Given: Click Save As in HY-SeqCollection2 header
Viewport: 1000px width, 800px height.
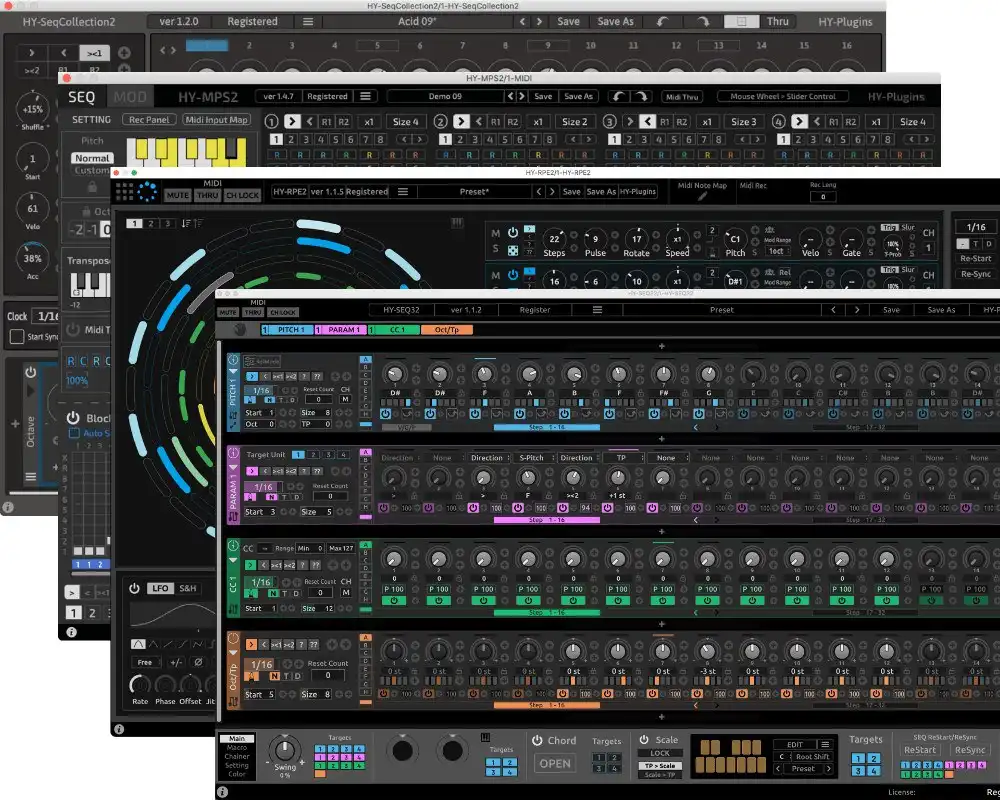Looking at the screenshot, I should (x=615, y=22).
